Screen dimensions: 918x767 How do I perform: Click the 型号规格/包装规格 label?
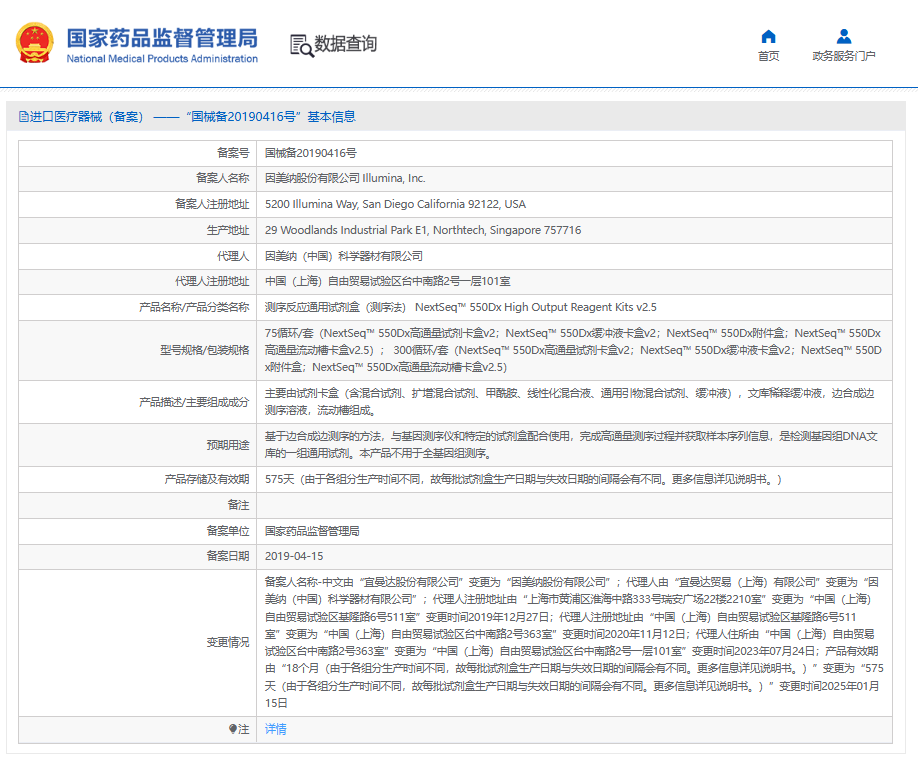(204, 350)
